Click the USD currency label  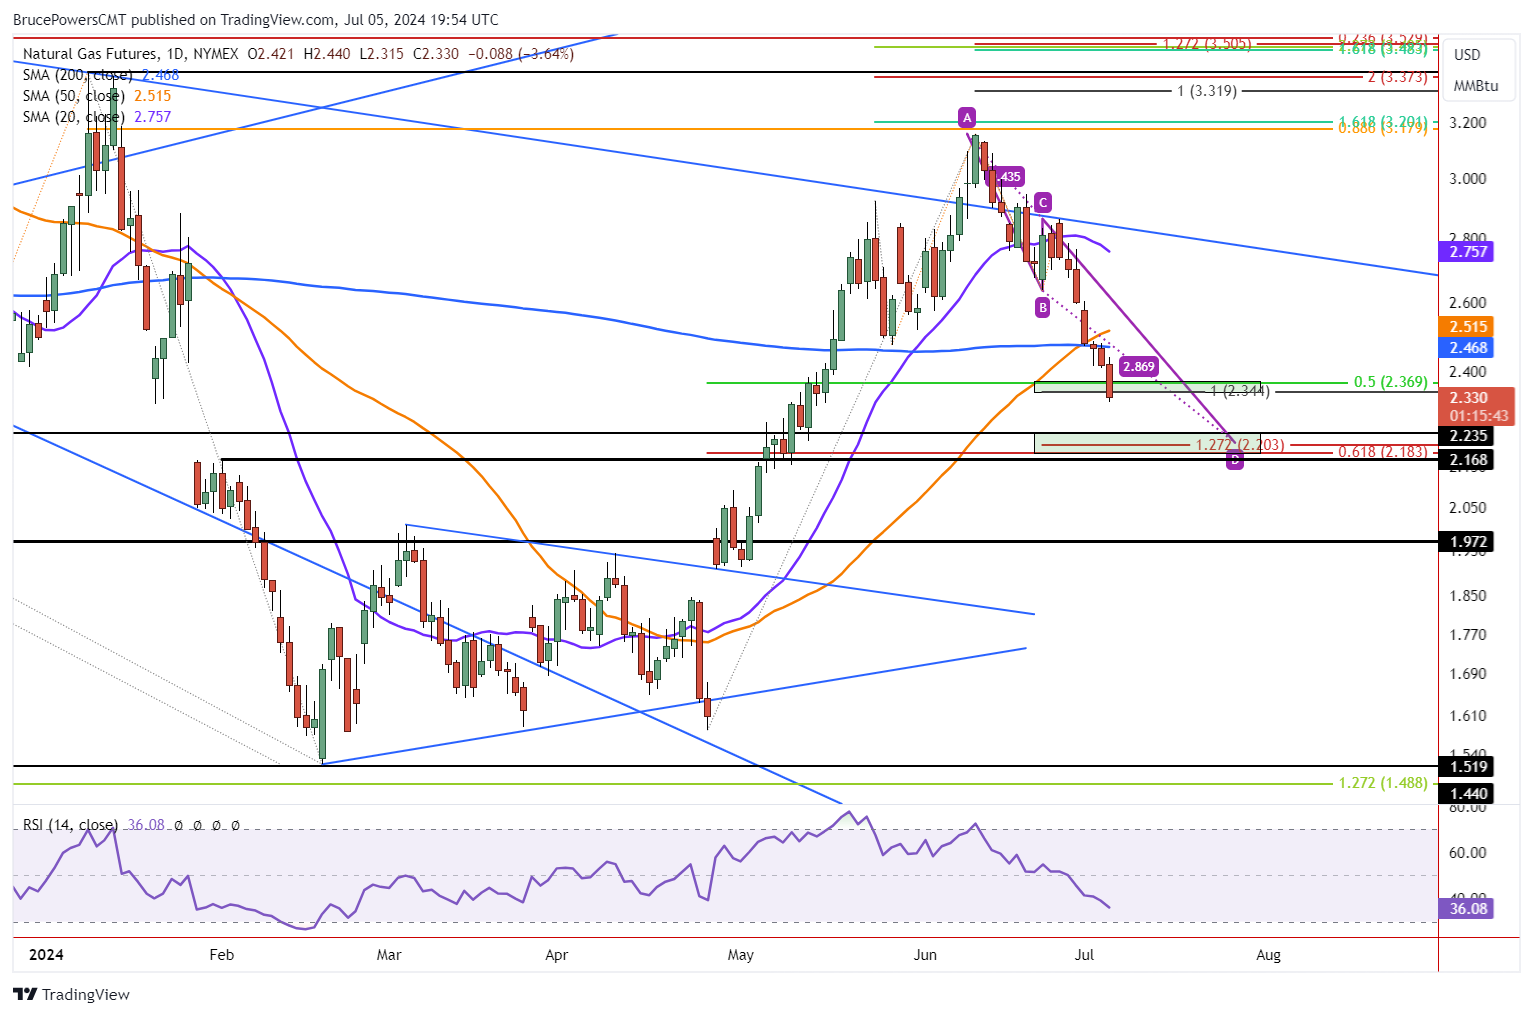1467,54
